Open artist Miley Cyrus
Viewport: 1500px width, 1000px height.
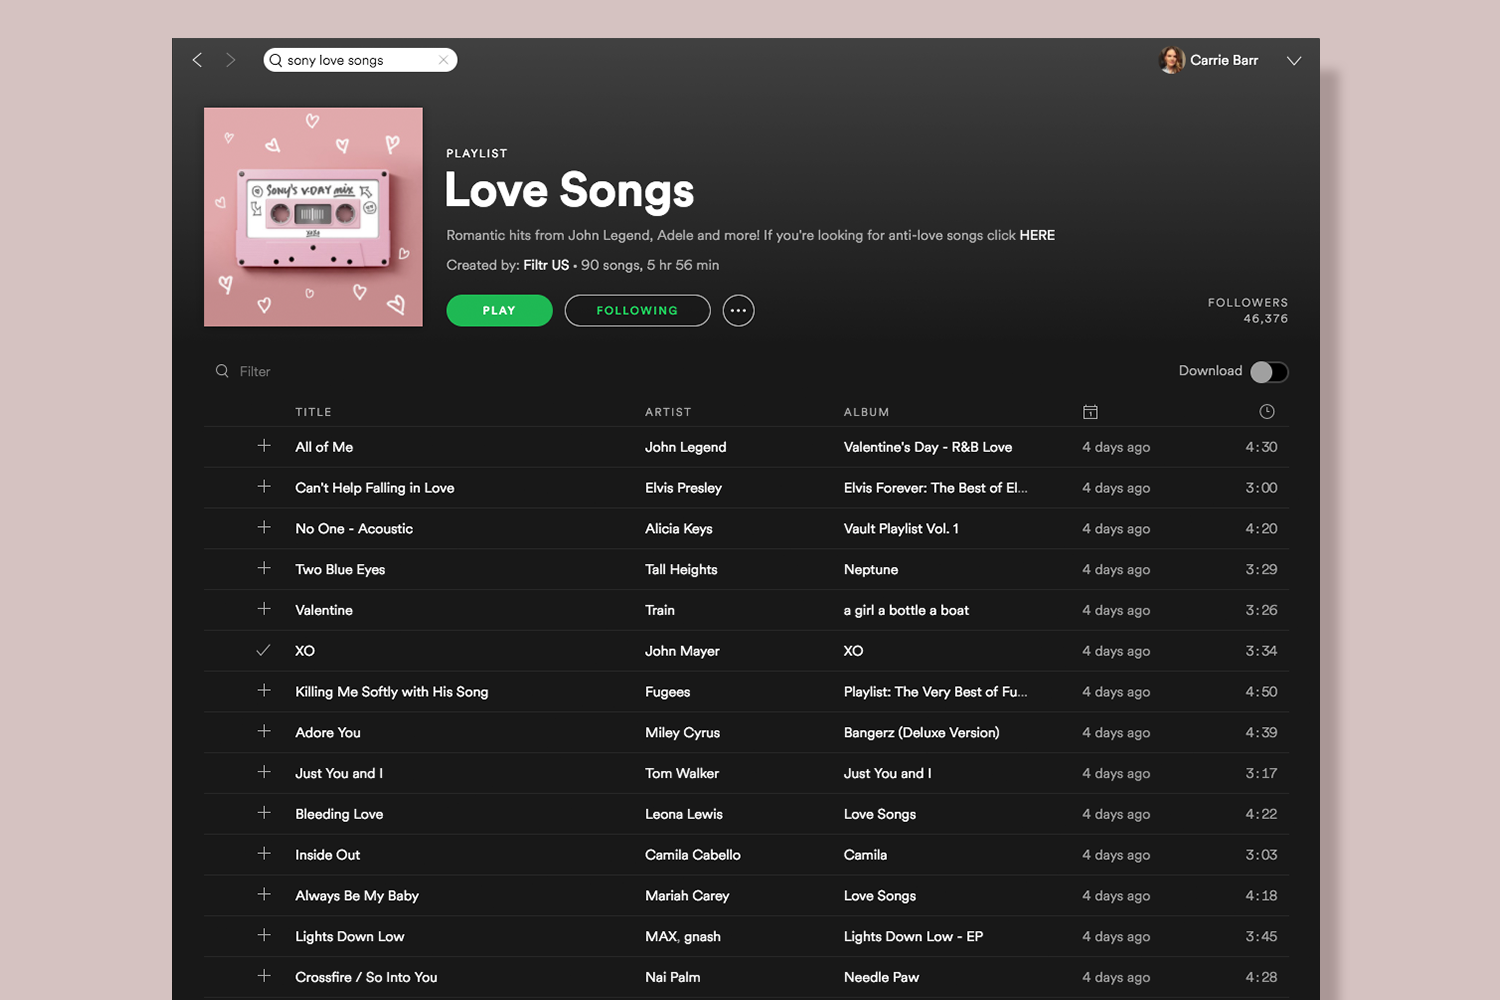pyautogui.click(x=682, y=733)
